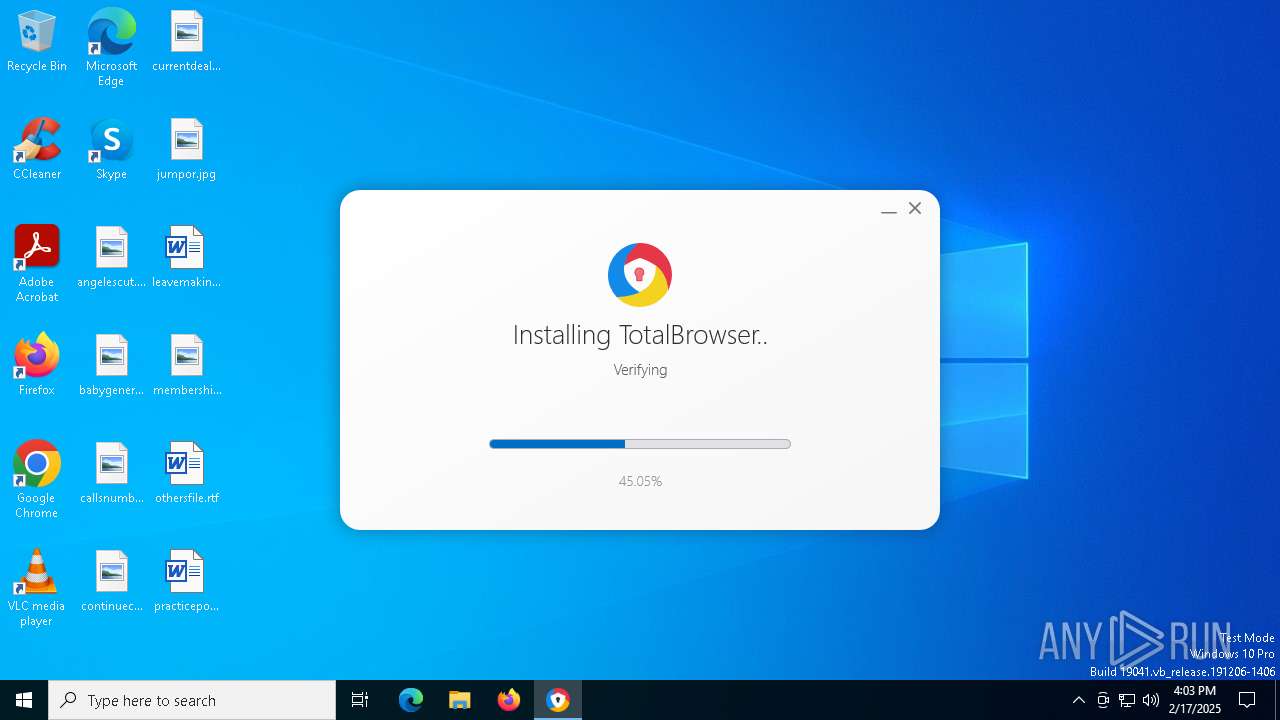Minimize the TotalBrowser installer window
The image size is (1280, 720).
[888, 209]
